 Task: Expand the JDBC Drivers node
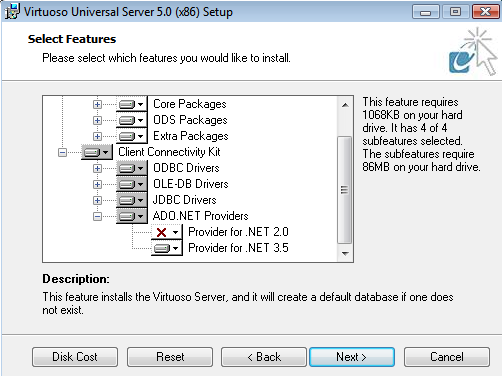tap(97, 200)
